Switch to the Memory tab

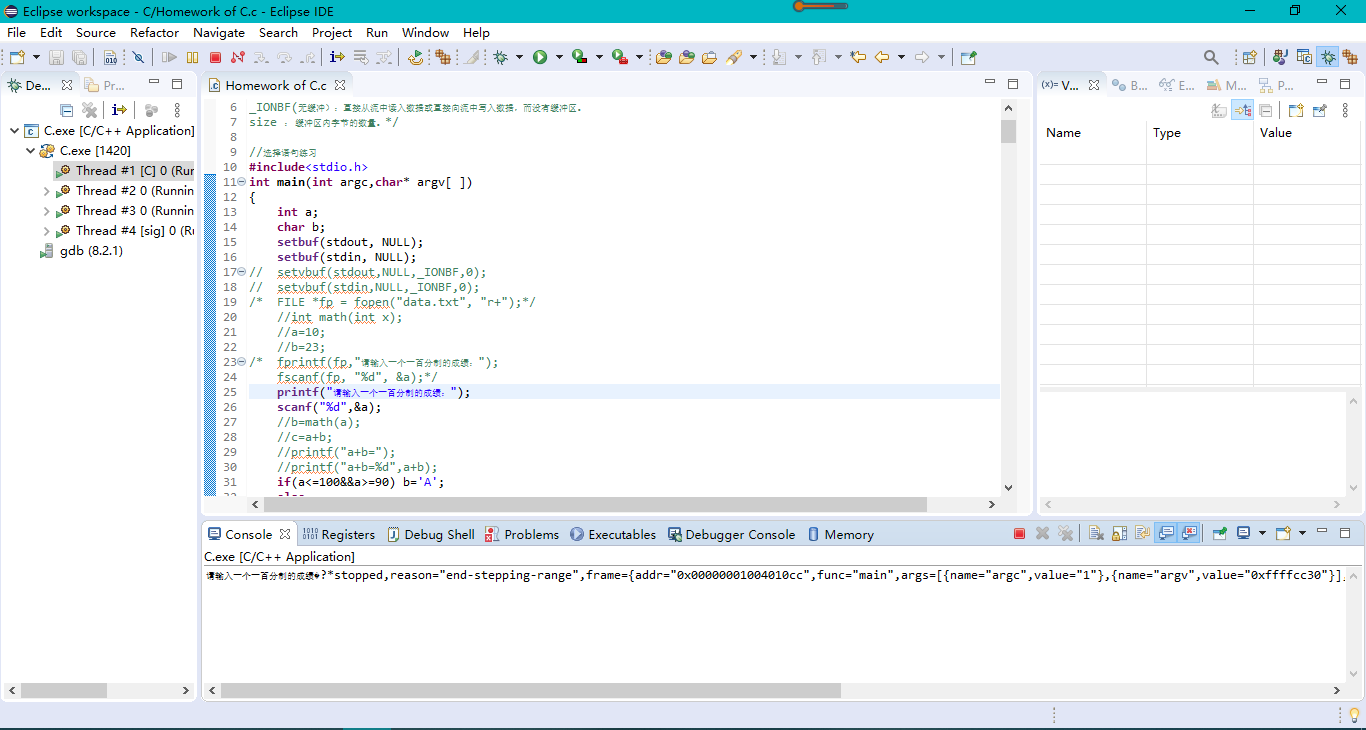[x=840, y=534]
